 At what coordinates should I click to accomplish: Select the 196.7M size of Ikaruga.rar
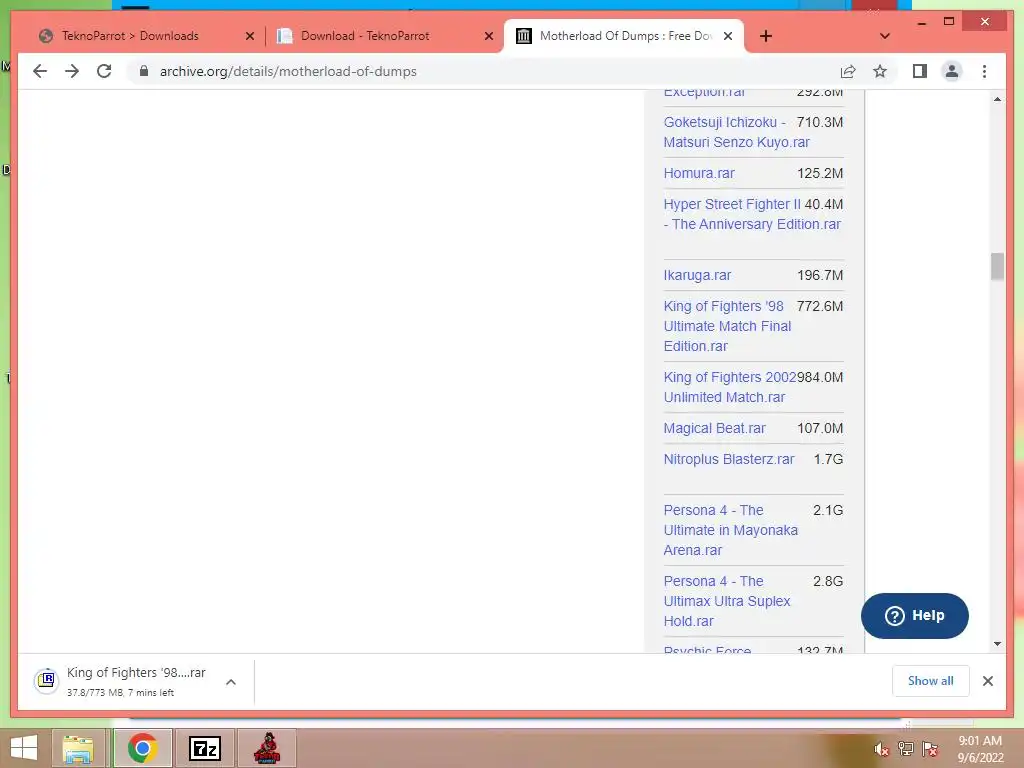tap(820, 275)
